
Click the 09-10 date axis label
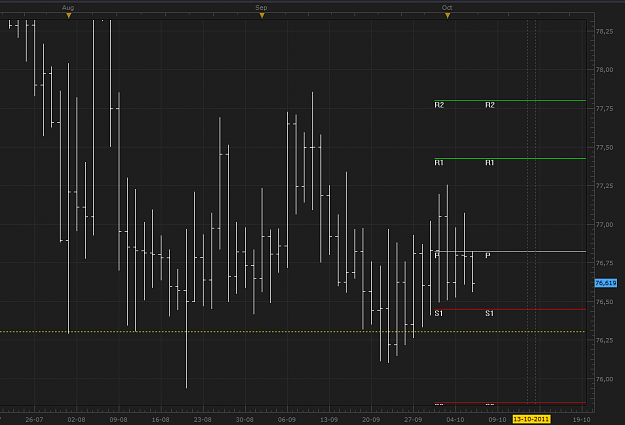click(x=497, y=419)
